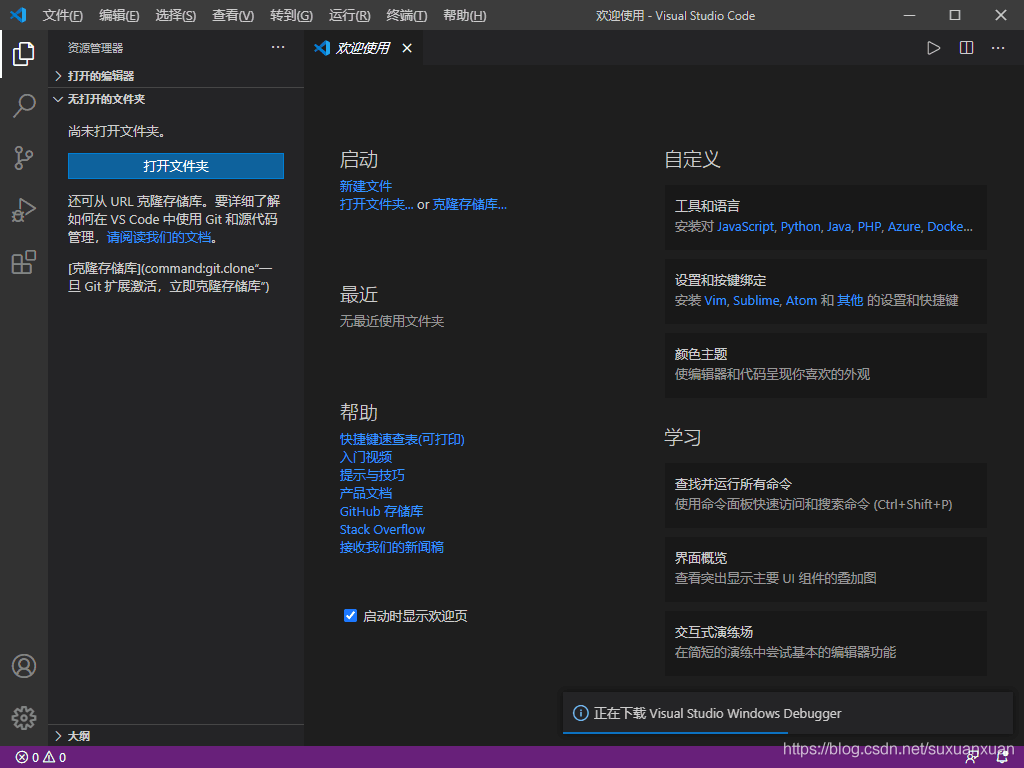Open the Explorer view in activity bar
Viewport: 1024px width, 768px height.
tap(24, 54)
